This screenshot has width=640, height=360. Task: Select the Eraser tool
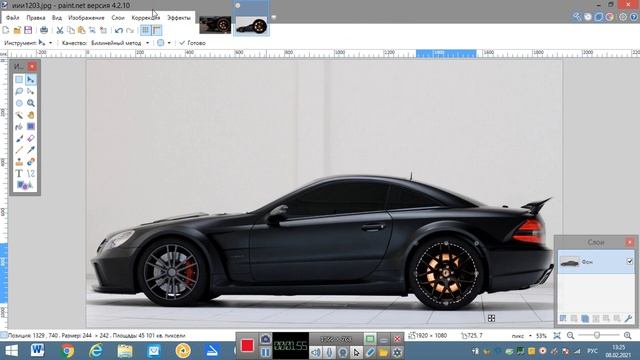(31, 139)
